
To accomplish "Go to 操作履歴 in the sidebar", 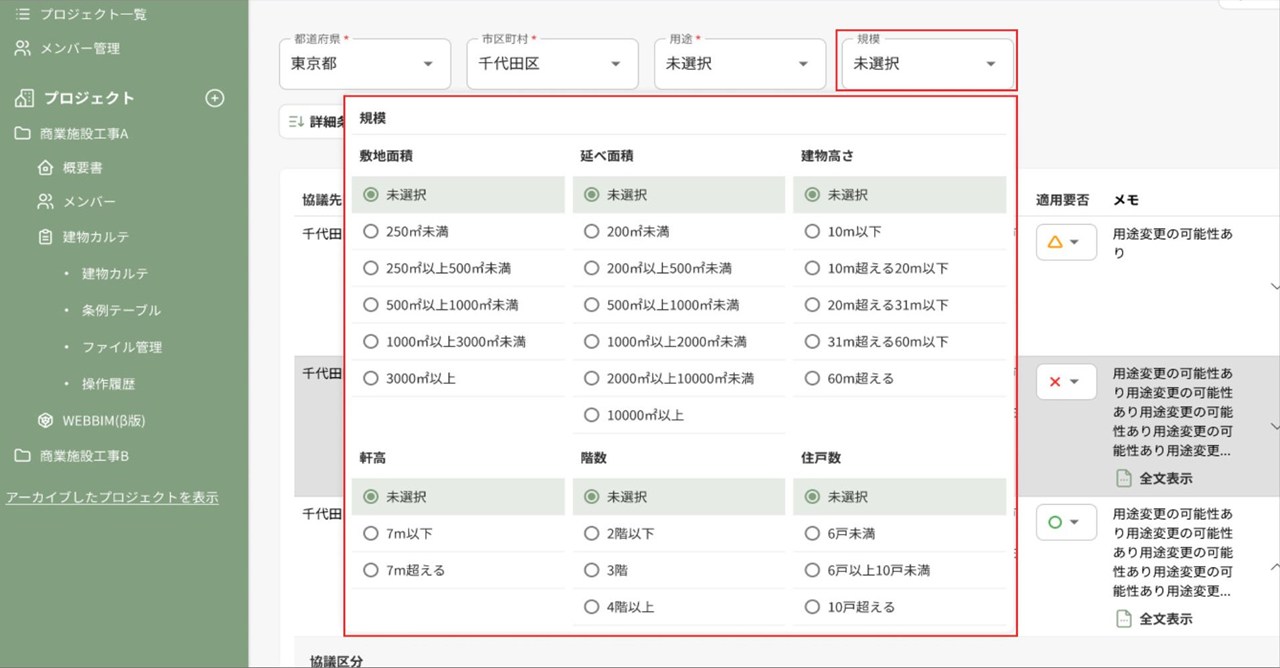I will click(x=108, y=384).
